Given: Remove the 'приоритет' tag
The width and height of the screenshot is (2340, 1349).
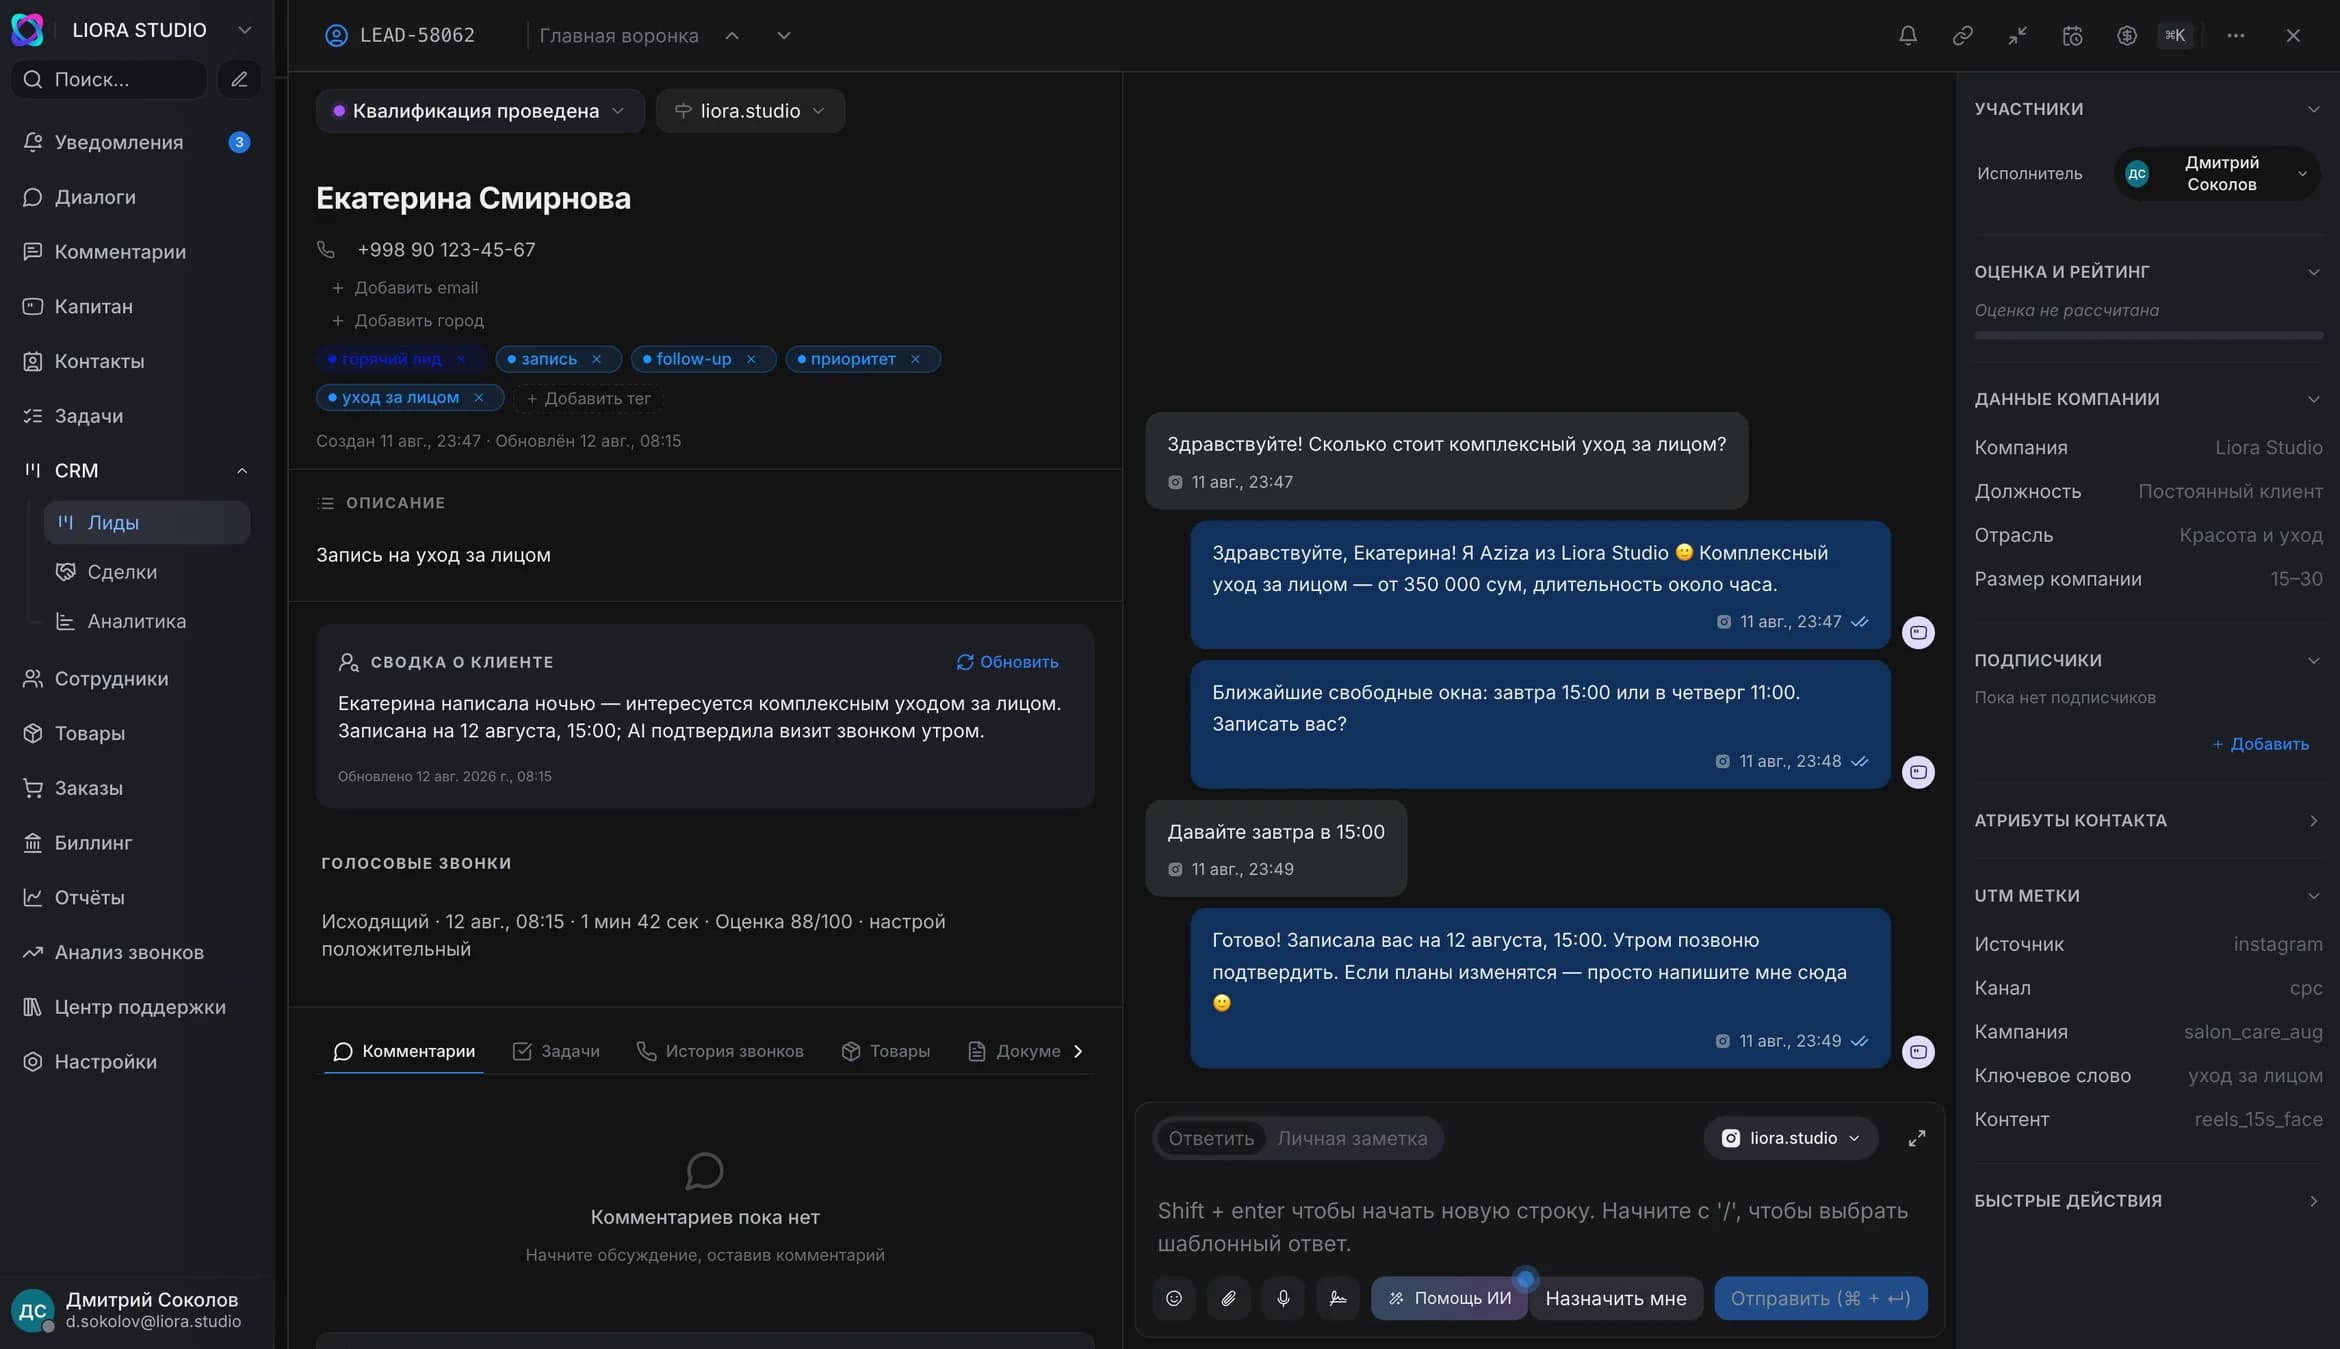Looking at the screenshot, I should pyautogui.click(x=915, y=359).
